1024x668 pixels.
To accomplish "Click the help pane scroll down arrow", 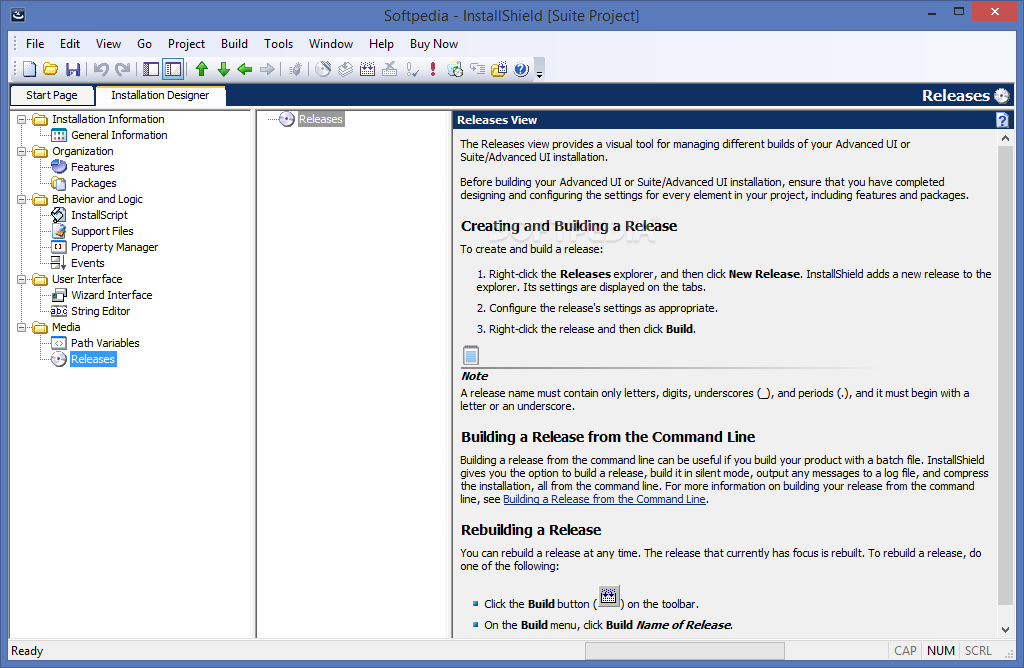I will (x=1005, y=629).
